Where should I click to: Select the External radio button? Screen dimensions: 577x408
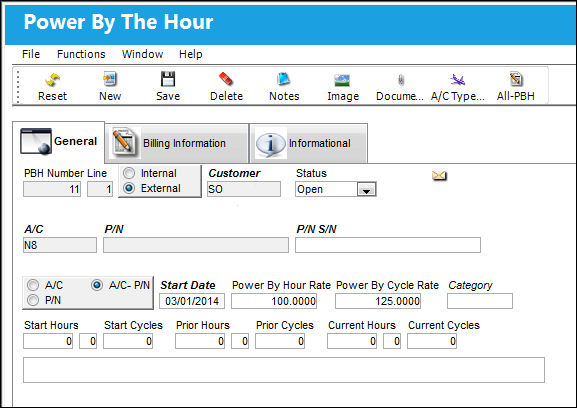coord(129,188)
